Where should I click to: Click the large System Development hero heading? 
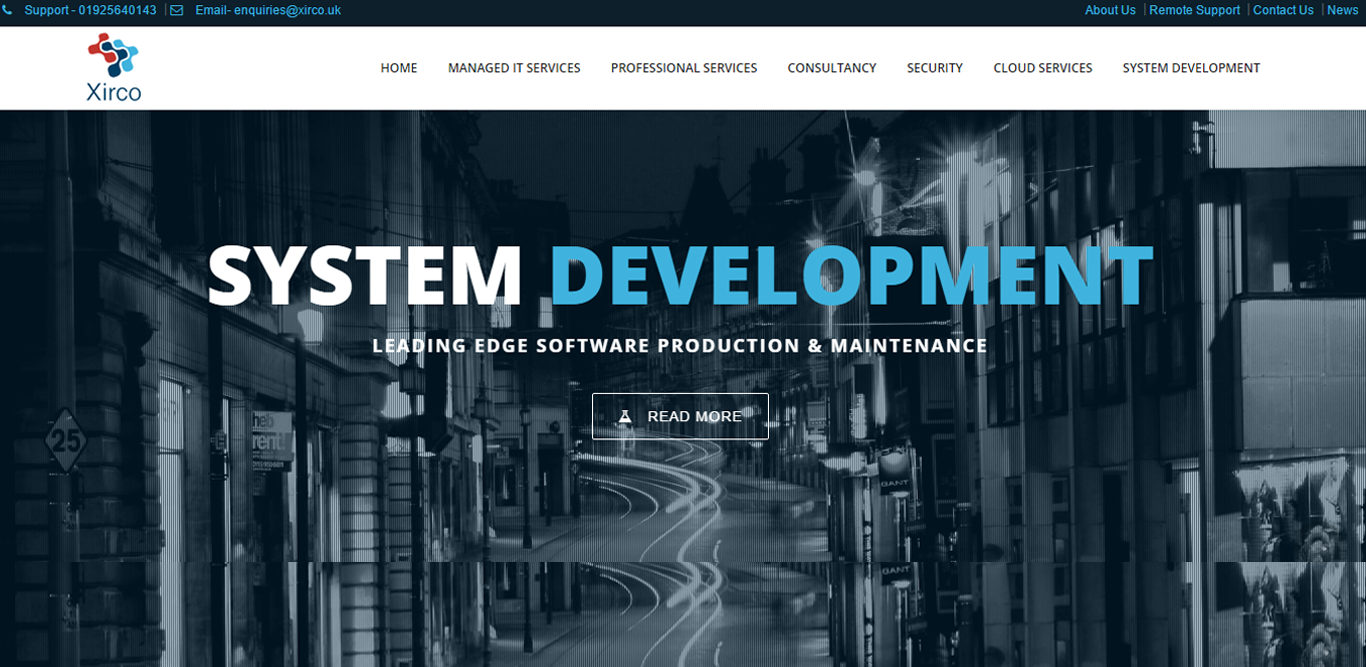coord(680,275)
